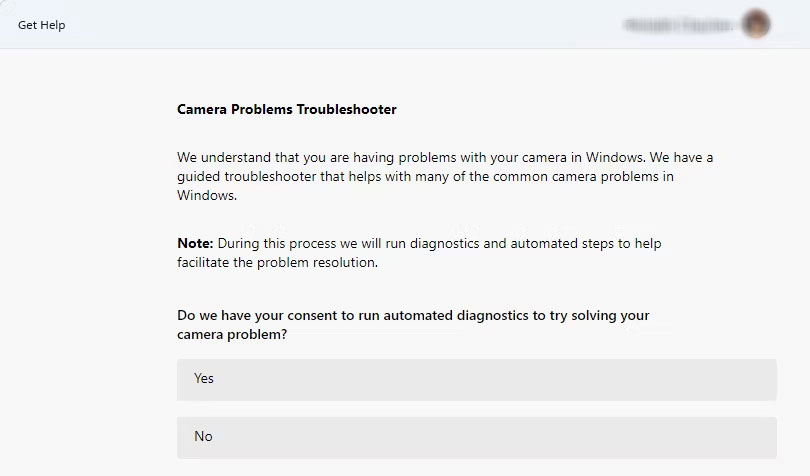
Task: Click the Get Help app title
Action: [42, 25]
